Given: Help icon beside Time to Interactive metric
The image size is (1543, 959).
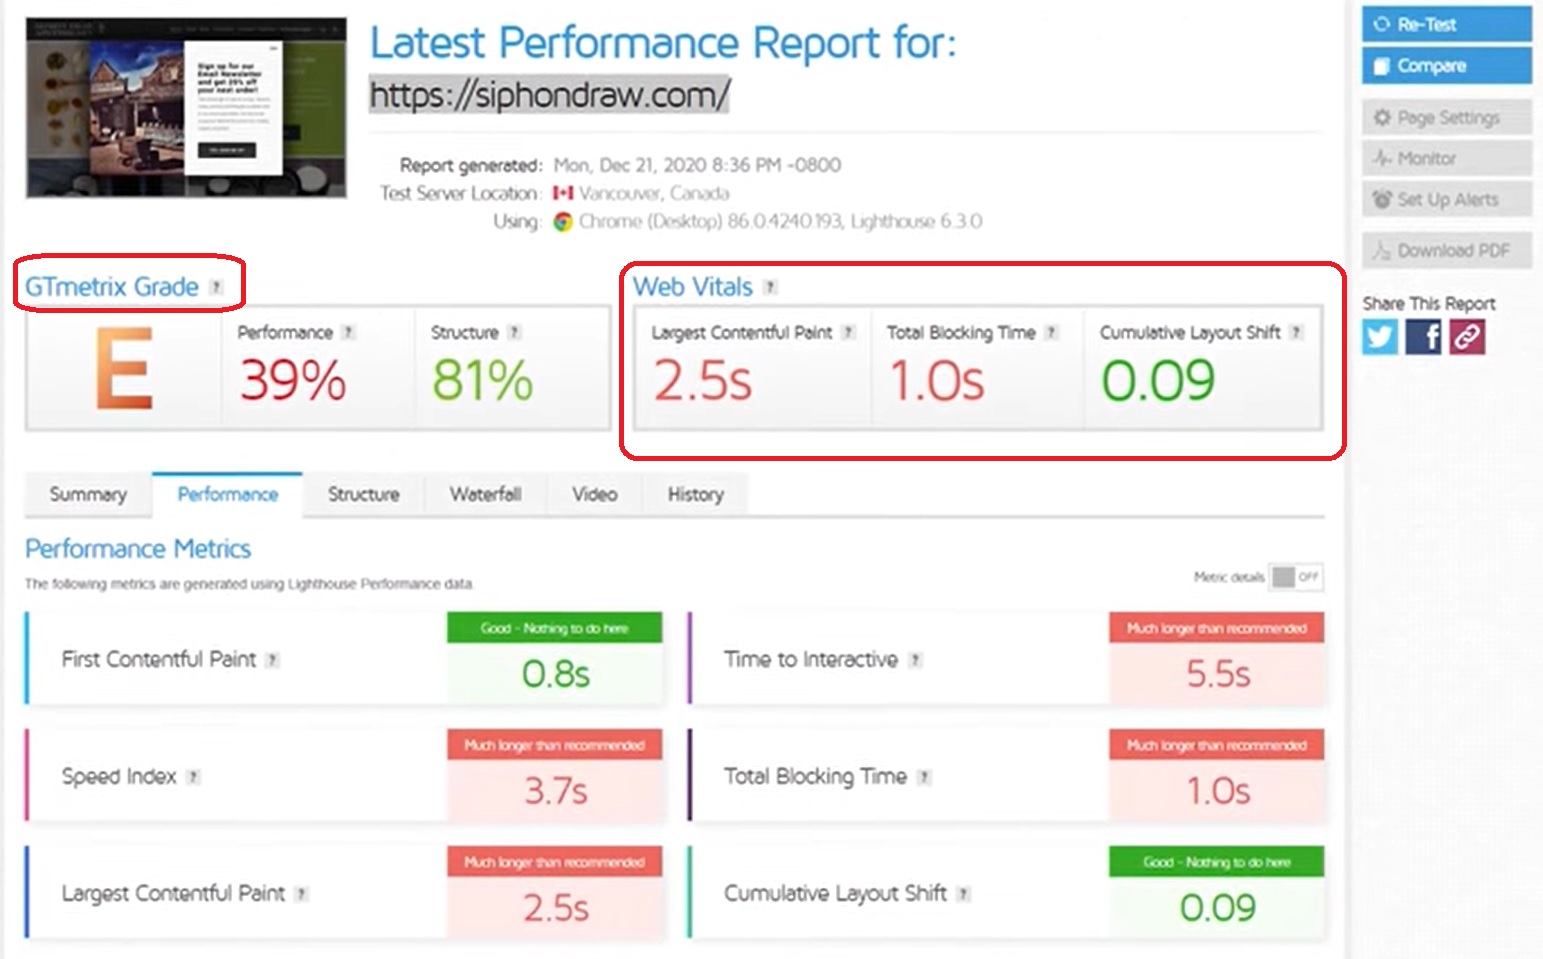Looking at the screenshot, I should pyautogui.click(x=915, y=660).
